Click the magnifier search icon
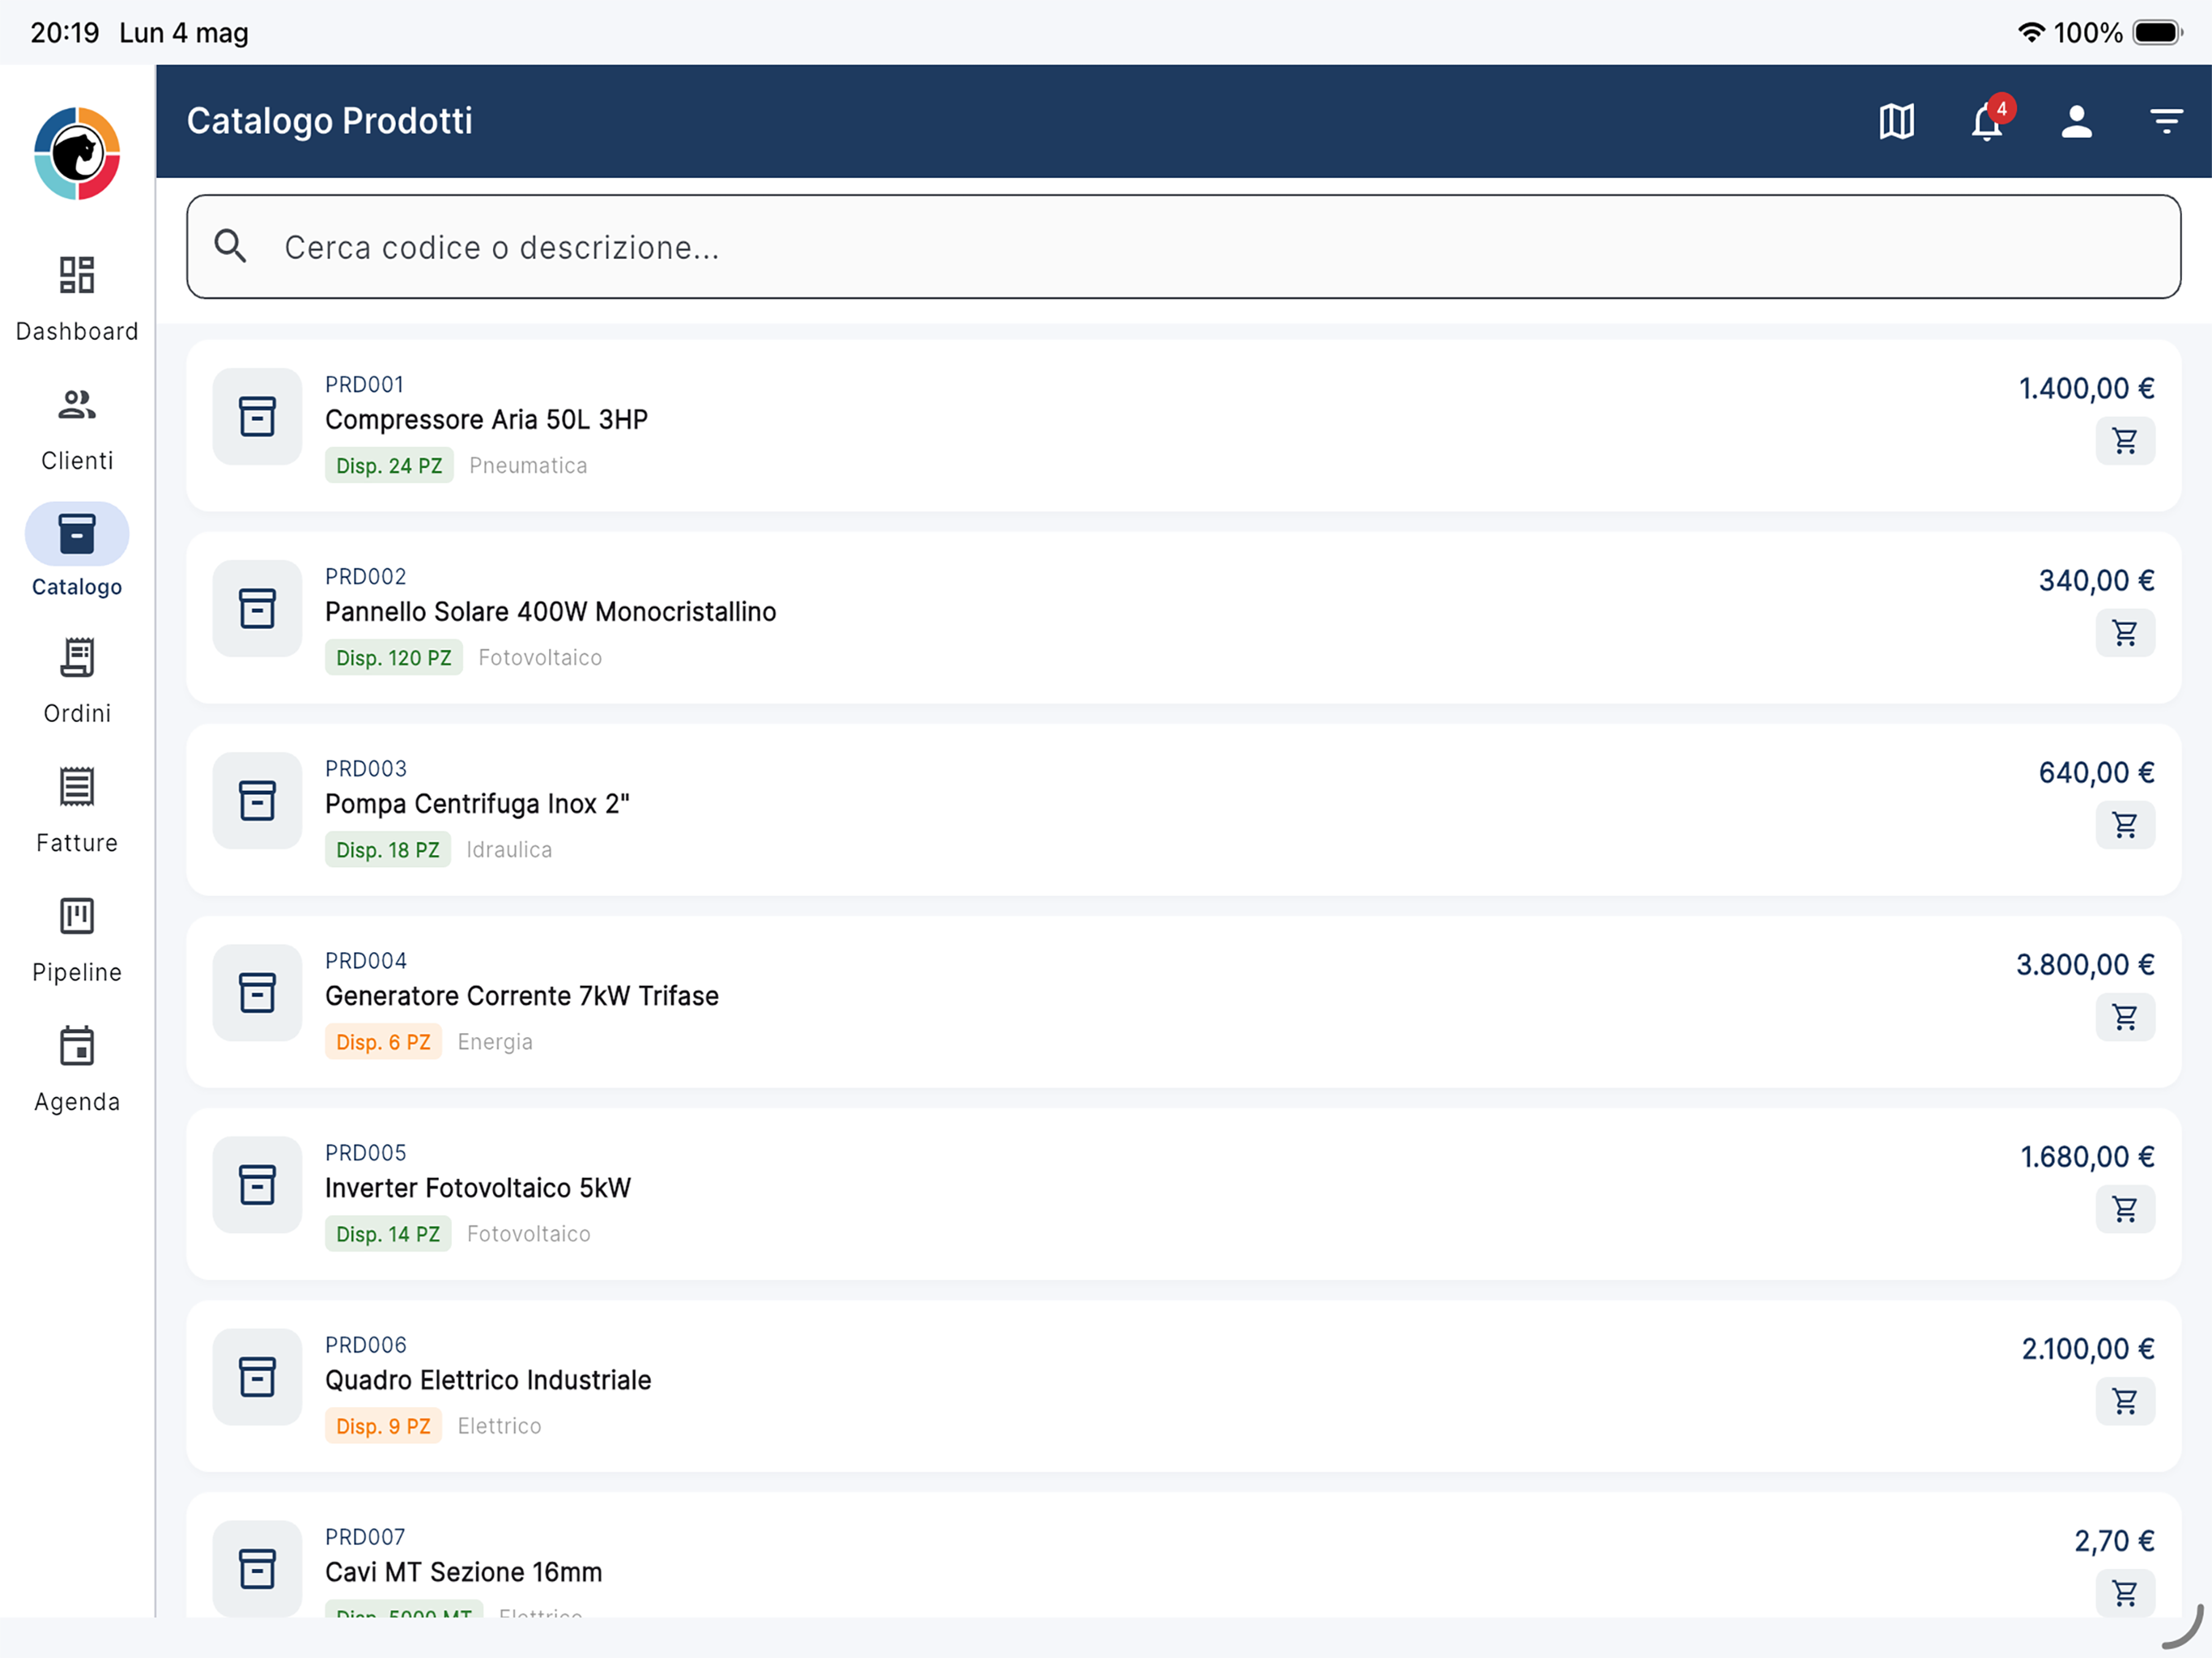 231,246
